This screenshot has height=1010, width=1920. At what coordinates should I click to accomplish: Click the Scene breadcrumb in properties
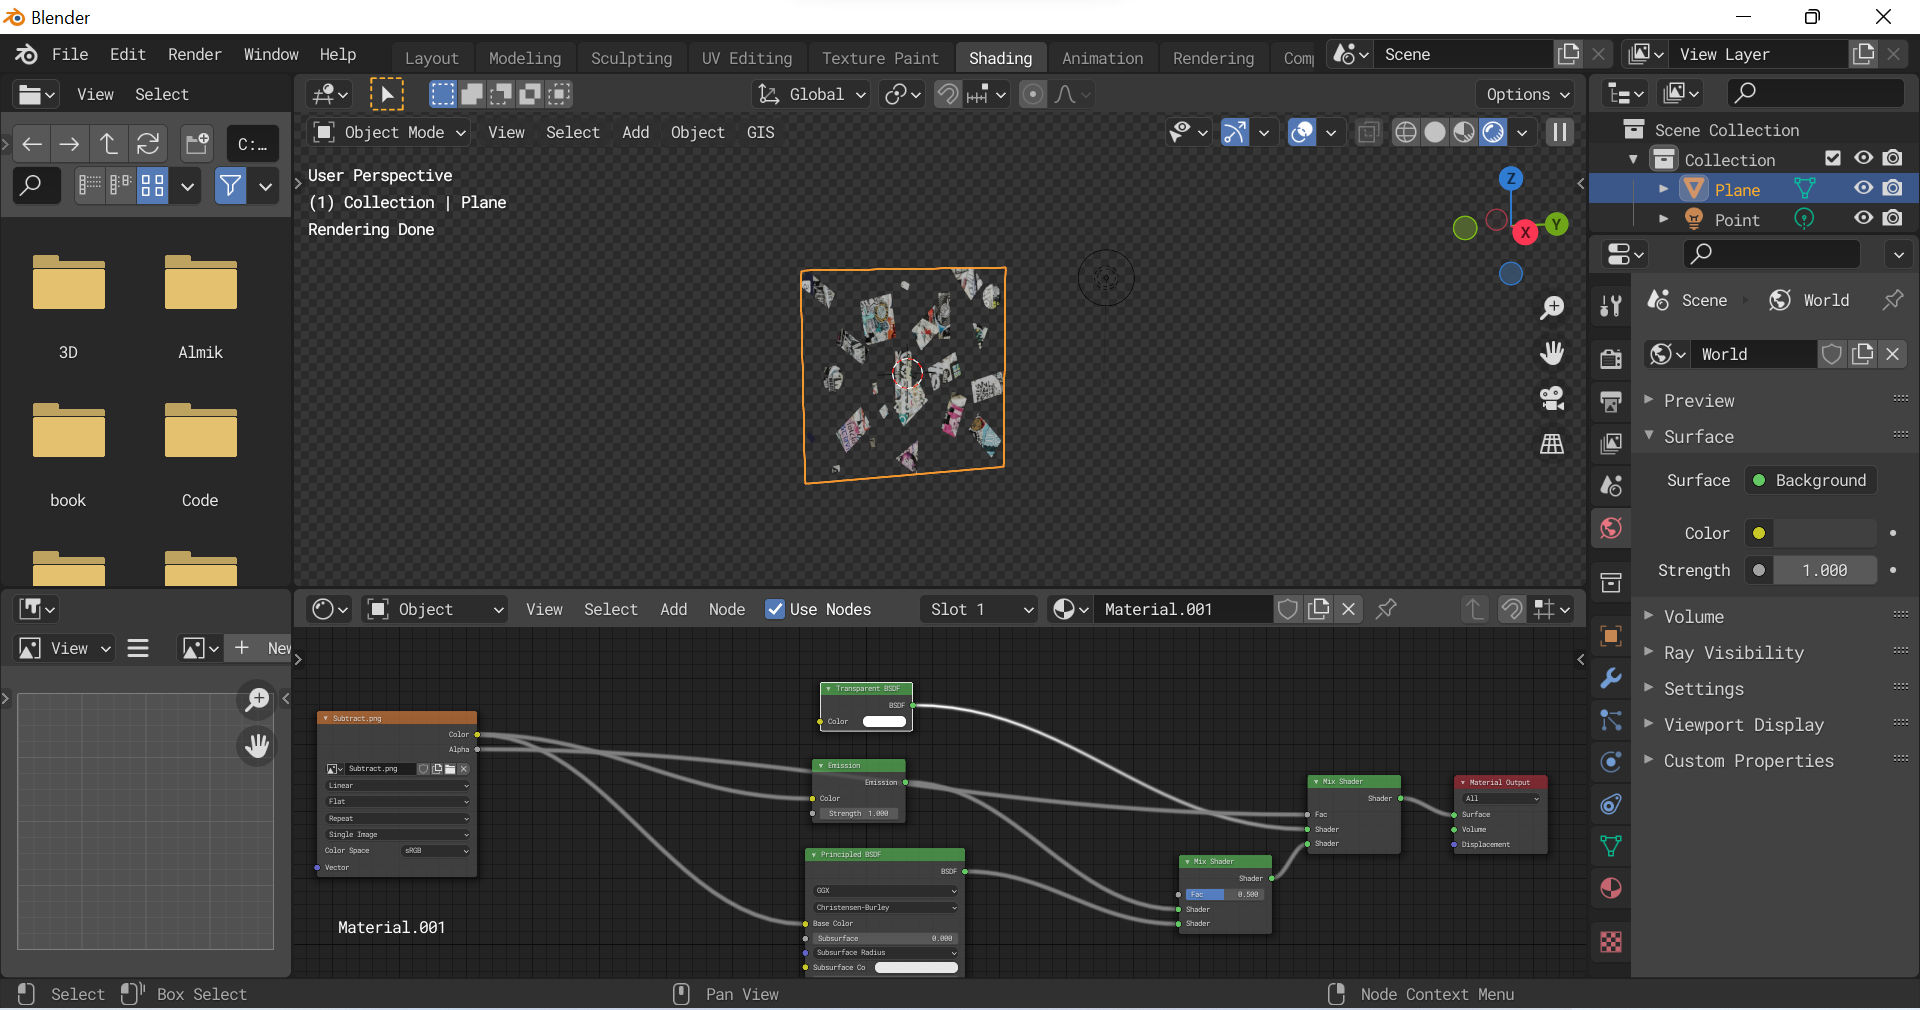point(1688,300)
